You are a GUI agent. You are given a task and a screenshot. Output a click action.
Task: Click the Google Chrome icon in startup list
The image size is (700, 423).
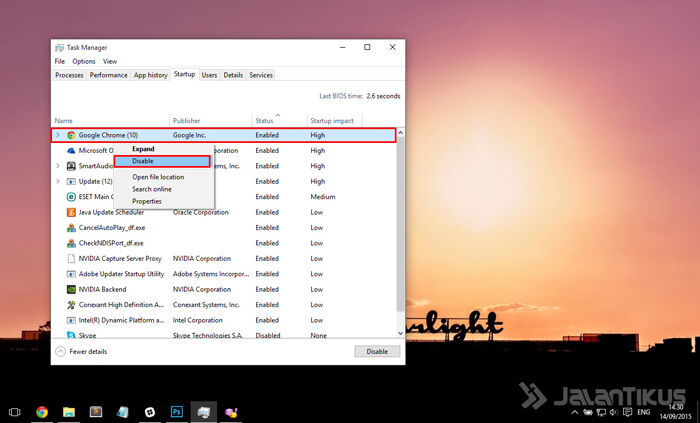pyautogui.click(x=71, y=135)
